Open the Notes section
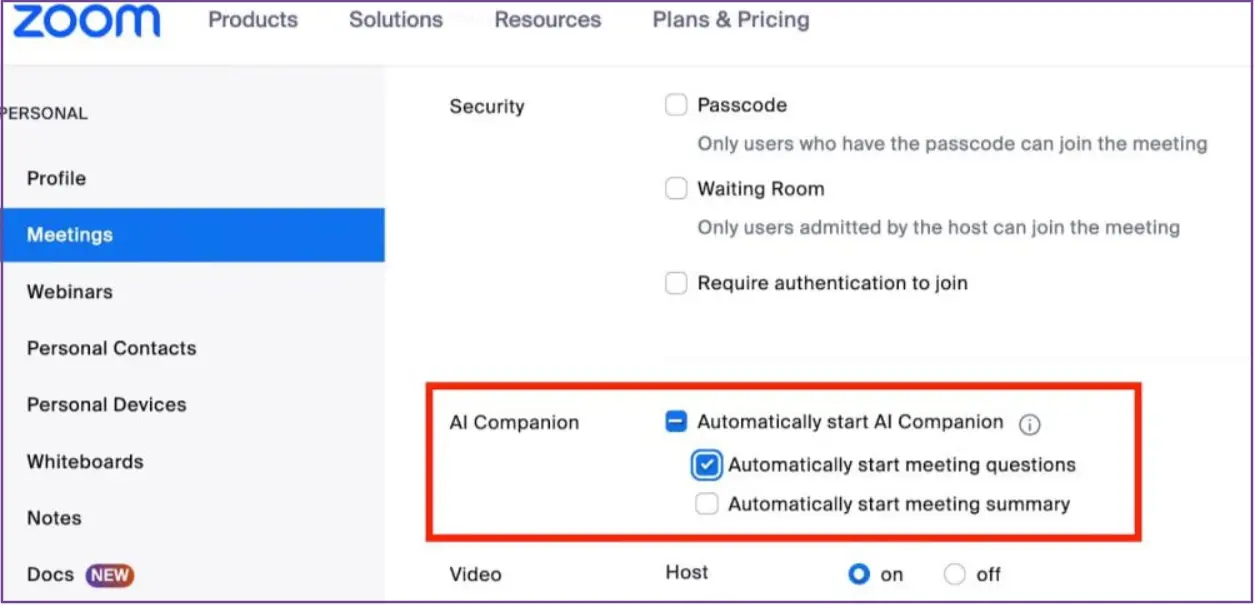The height and width of the screenshot is (605, 1255). point(54,518)
